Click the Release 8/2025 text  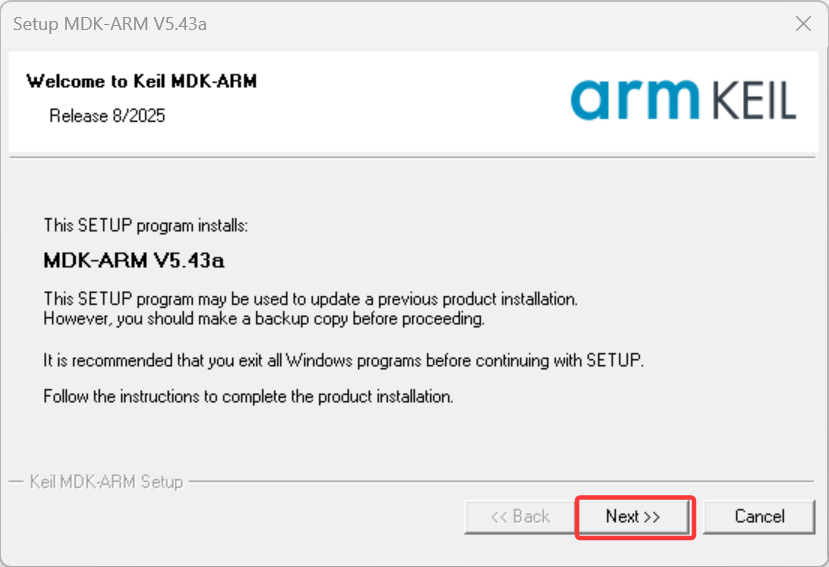(x=107, y=115)
